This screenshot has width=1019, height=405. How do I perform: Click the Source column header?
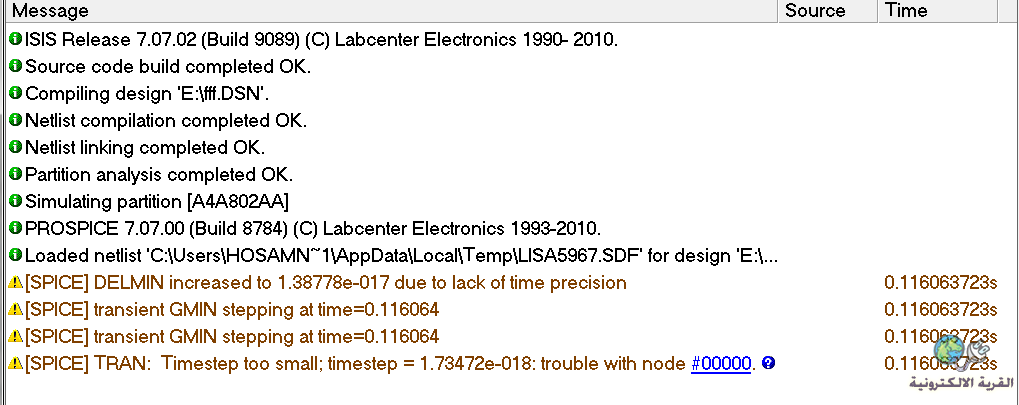coord(827,10)
